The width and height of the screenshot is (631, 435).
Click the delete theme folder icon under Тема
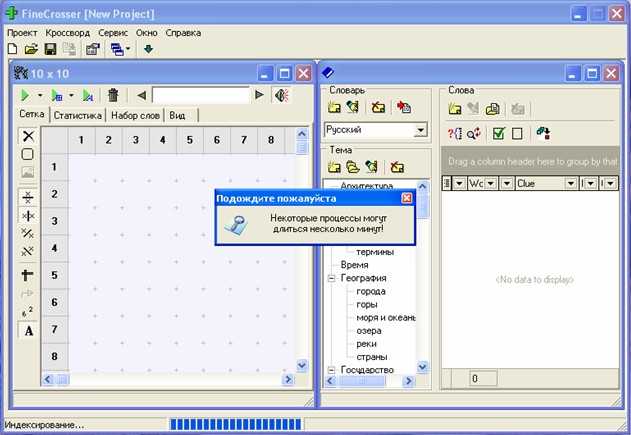(x=397, y=167)
